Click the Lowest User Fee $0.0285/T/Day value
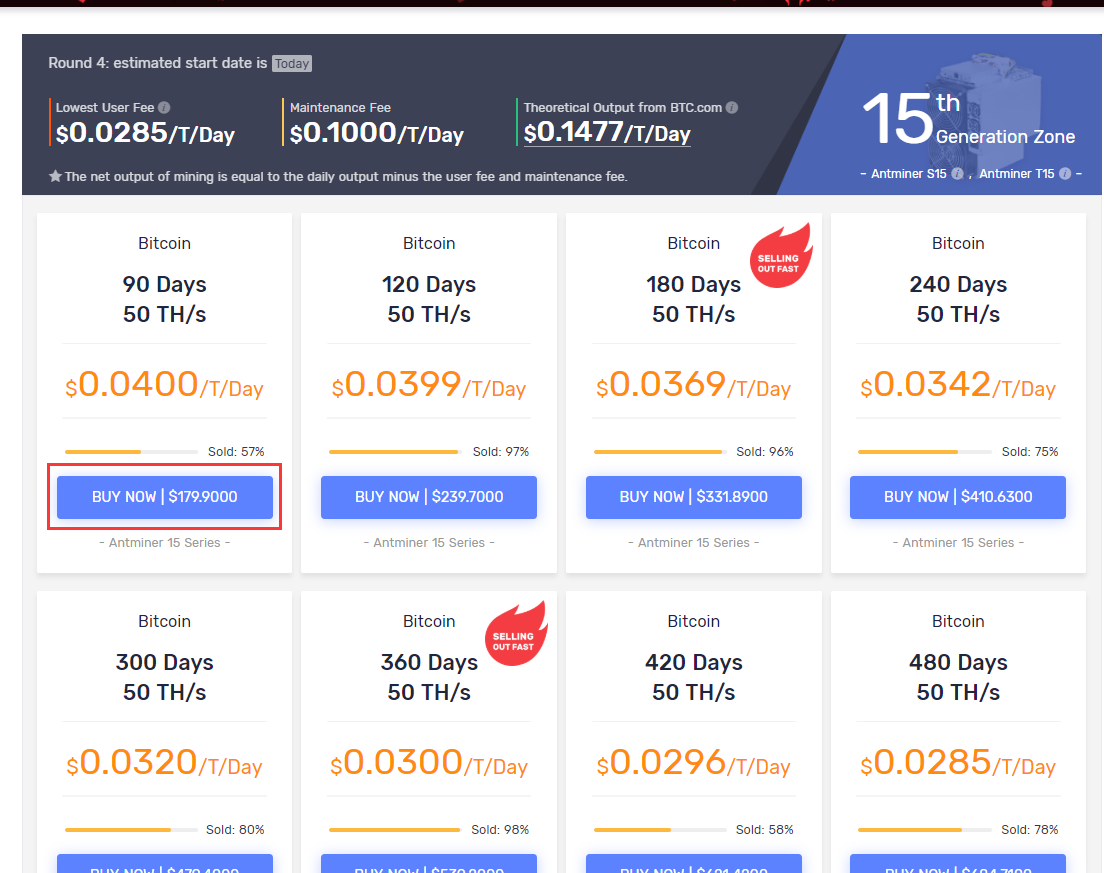 (x=145, y=133)
